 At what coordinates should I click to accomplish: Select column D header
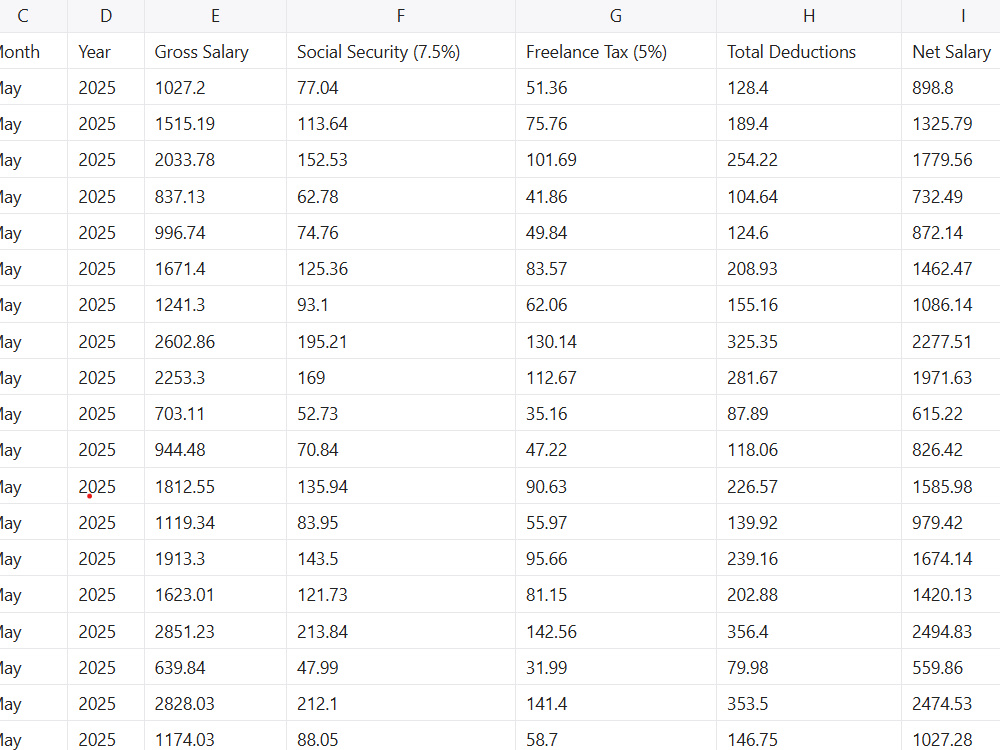pos(106,16)
